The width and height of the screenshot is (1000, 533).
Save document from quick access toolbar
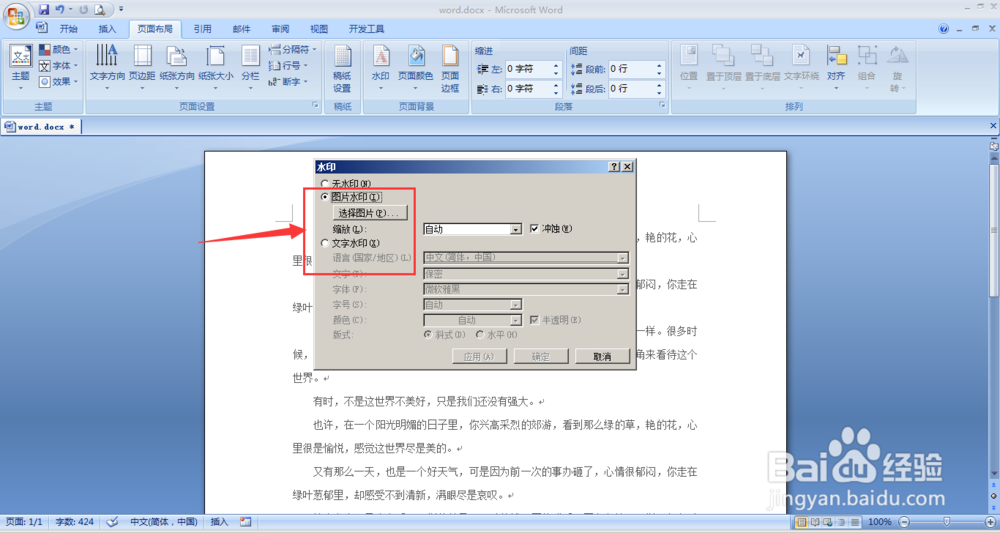43,10
